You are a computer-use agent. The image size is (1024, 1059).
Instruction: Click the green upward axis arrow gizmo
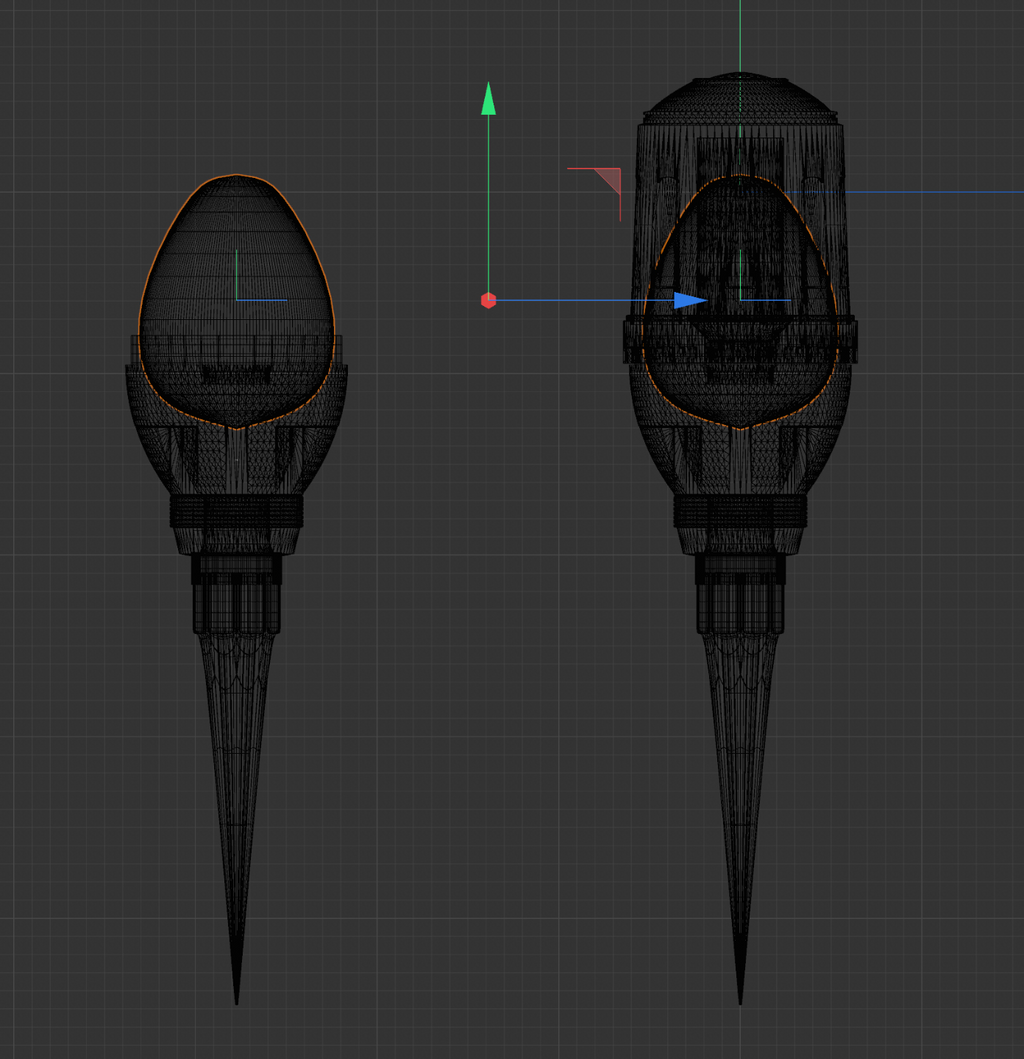coord(488,99)
